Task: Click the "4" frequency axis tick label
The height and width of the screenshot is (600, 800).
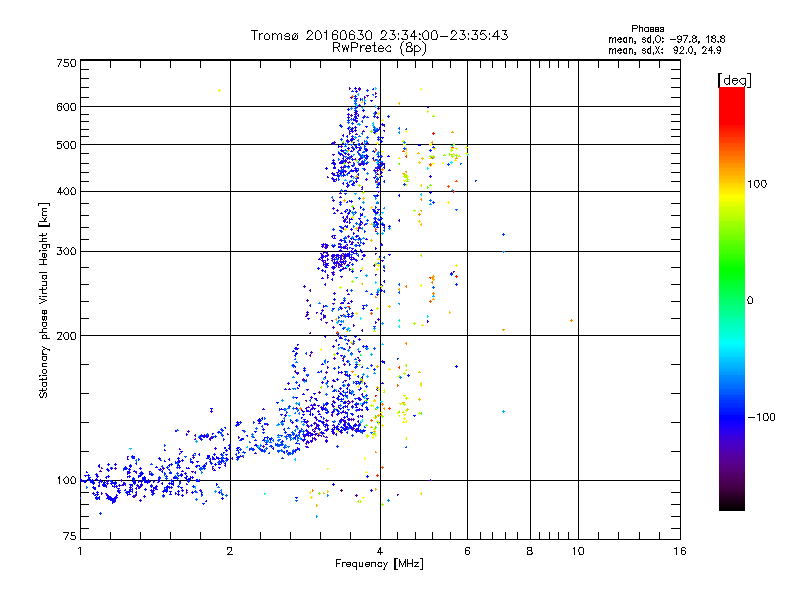Action: tap(380, 551)
